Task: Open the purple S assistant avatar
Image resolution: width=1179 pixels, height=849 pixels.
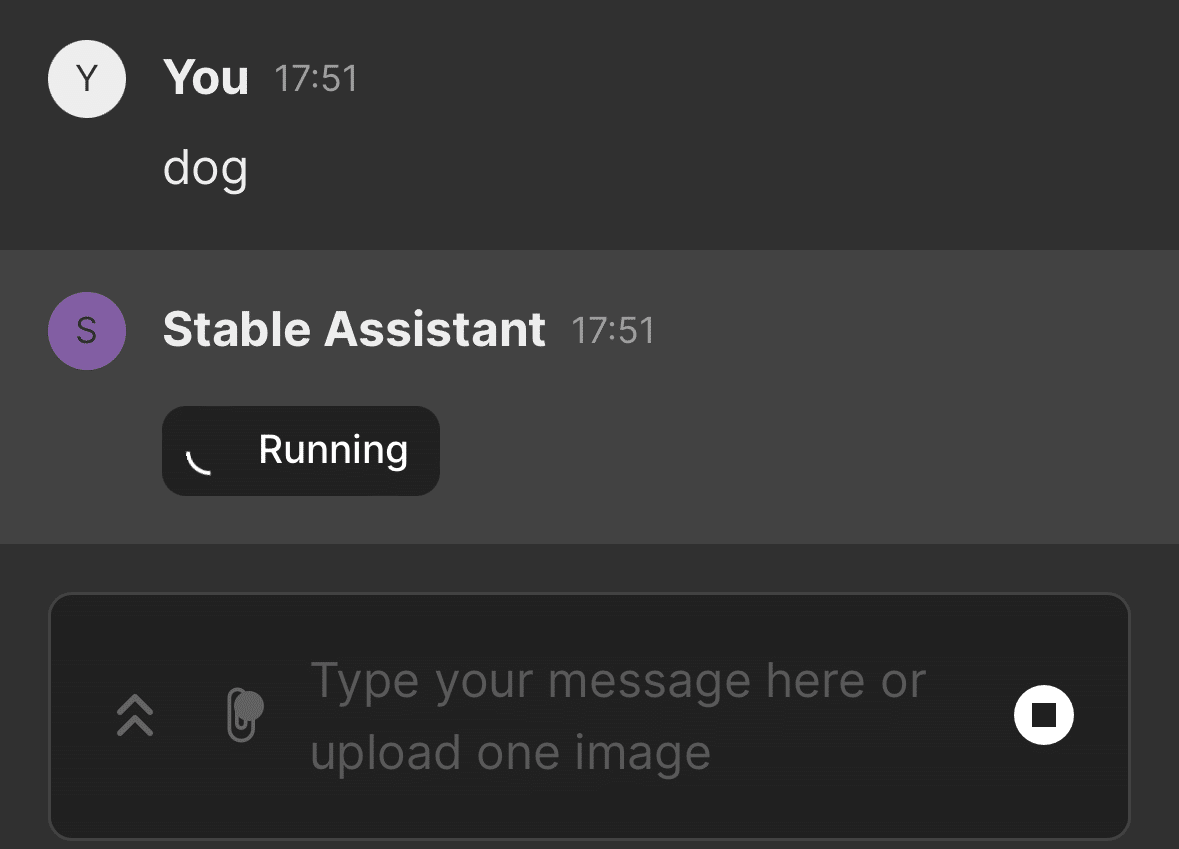Action: coord(87,331)
